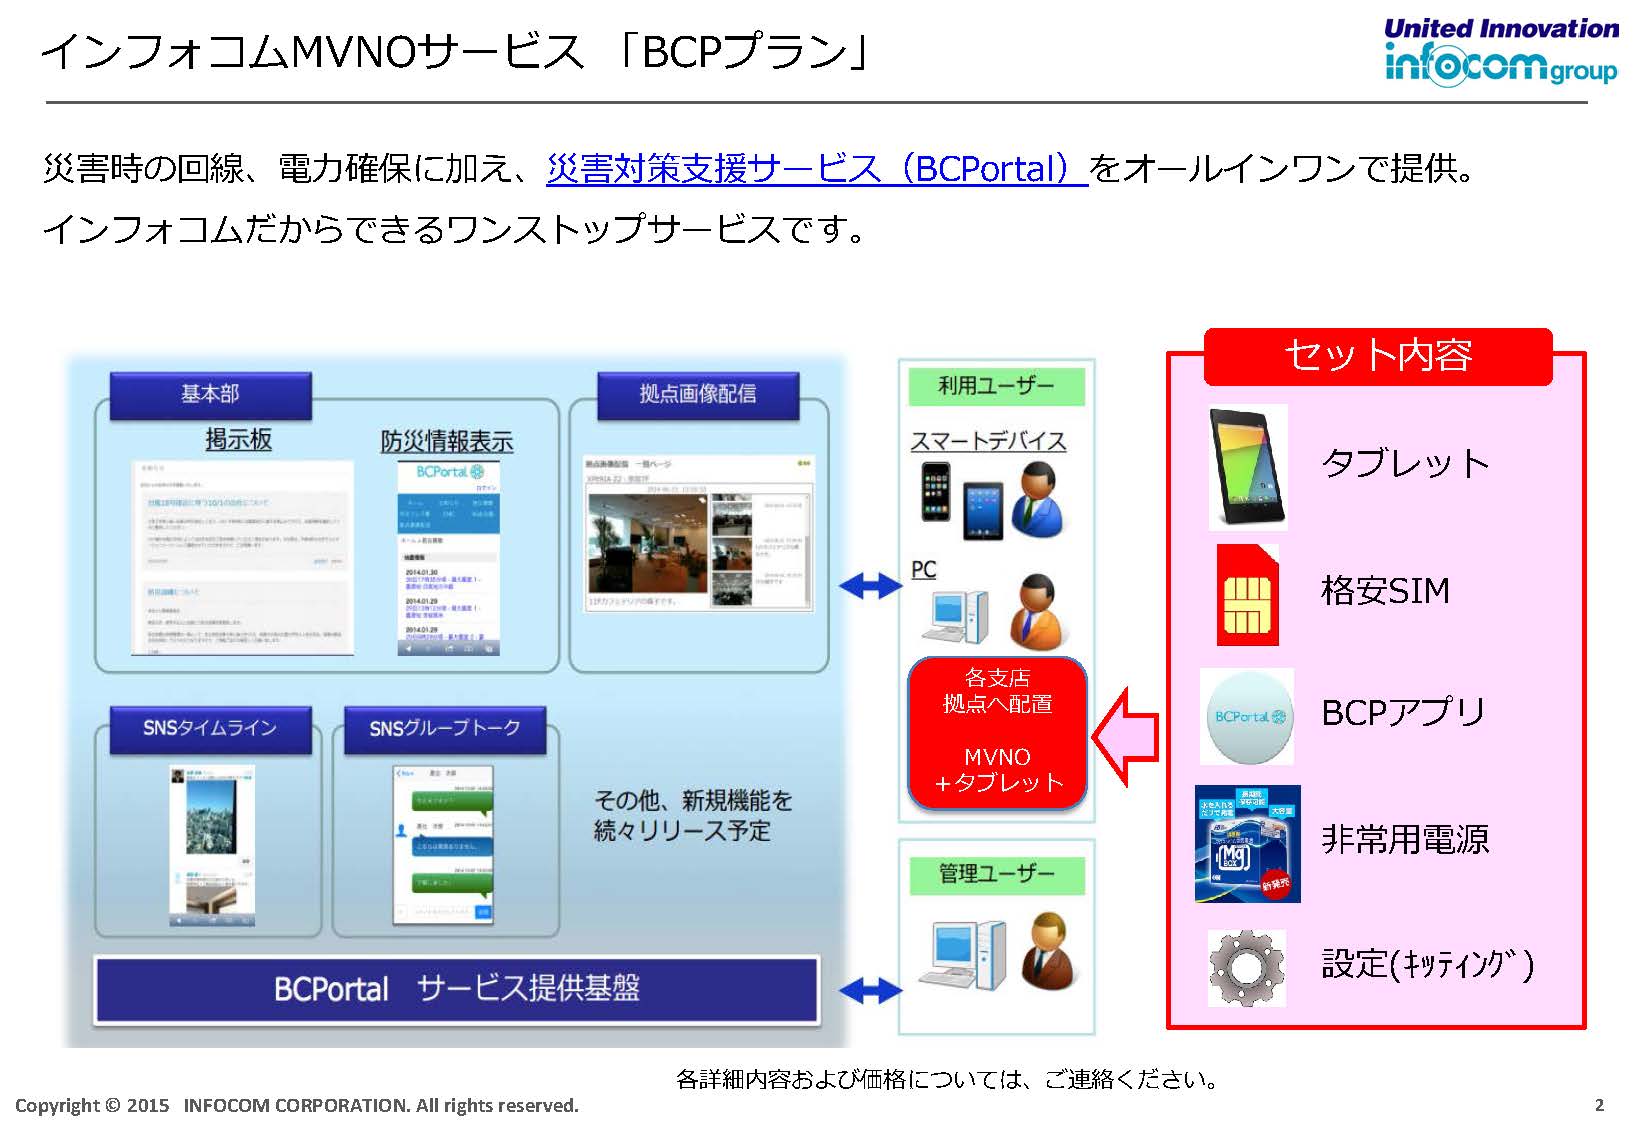Click the slide title インフォコムMVNOサービス「BCPプラン」

455,51
